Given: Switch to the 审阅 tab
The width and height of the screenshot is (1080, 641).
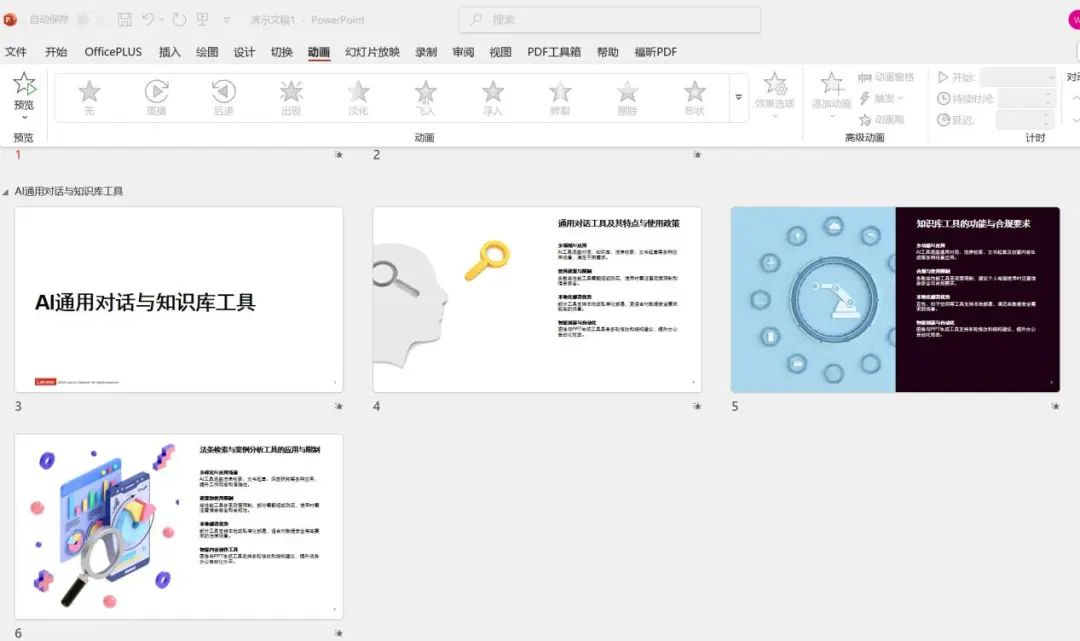Looking at the screenshot, I should point(463,52).
